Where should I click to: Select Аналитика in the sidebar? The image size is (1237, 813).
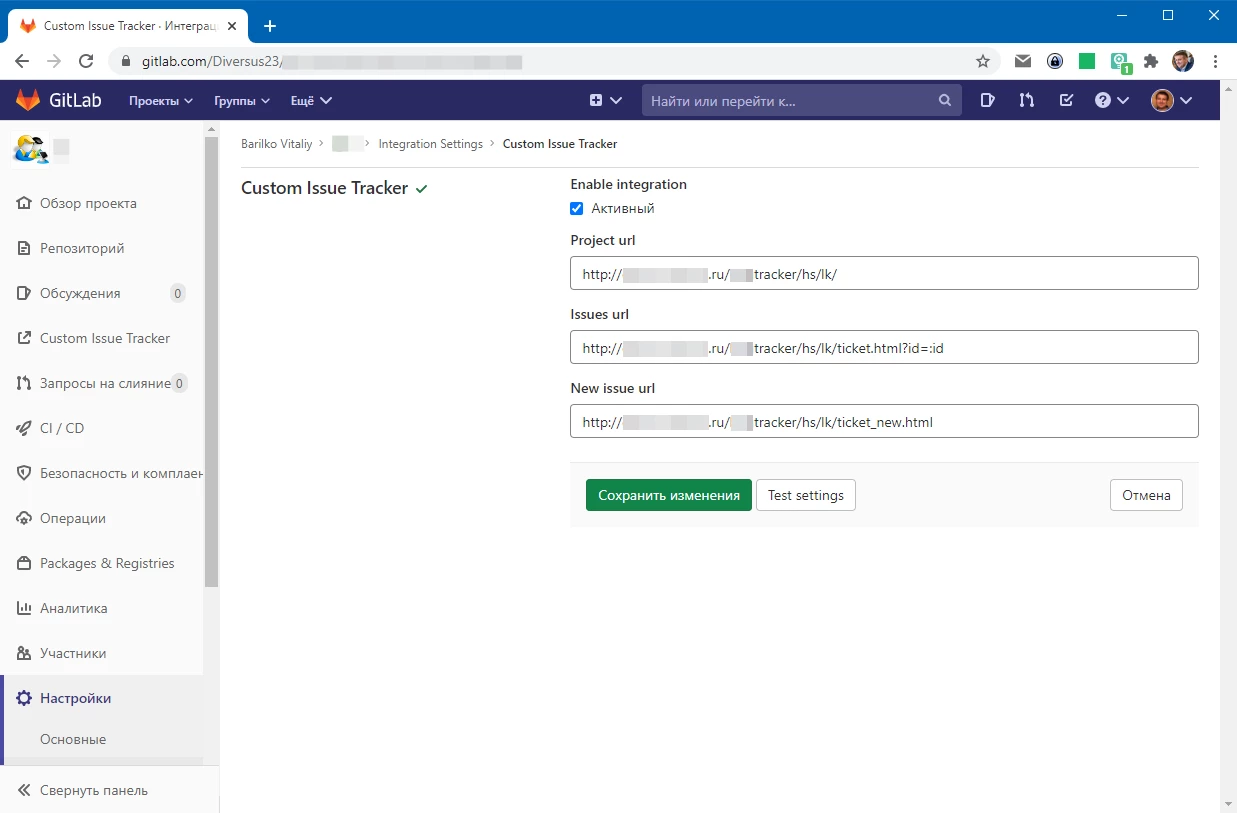[73, 608]
